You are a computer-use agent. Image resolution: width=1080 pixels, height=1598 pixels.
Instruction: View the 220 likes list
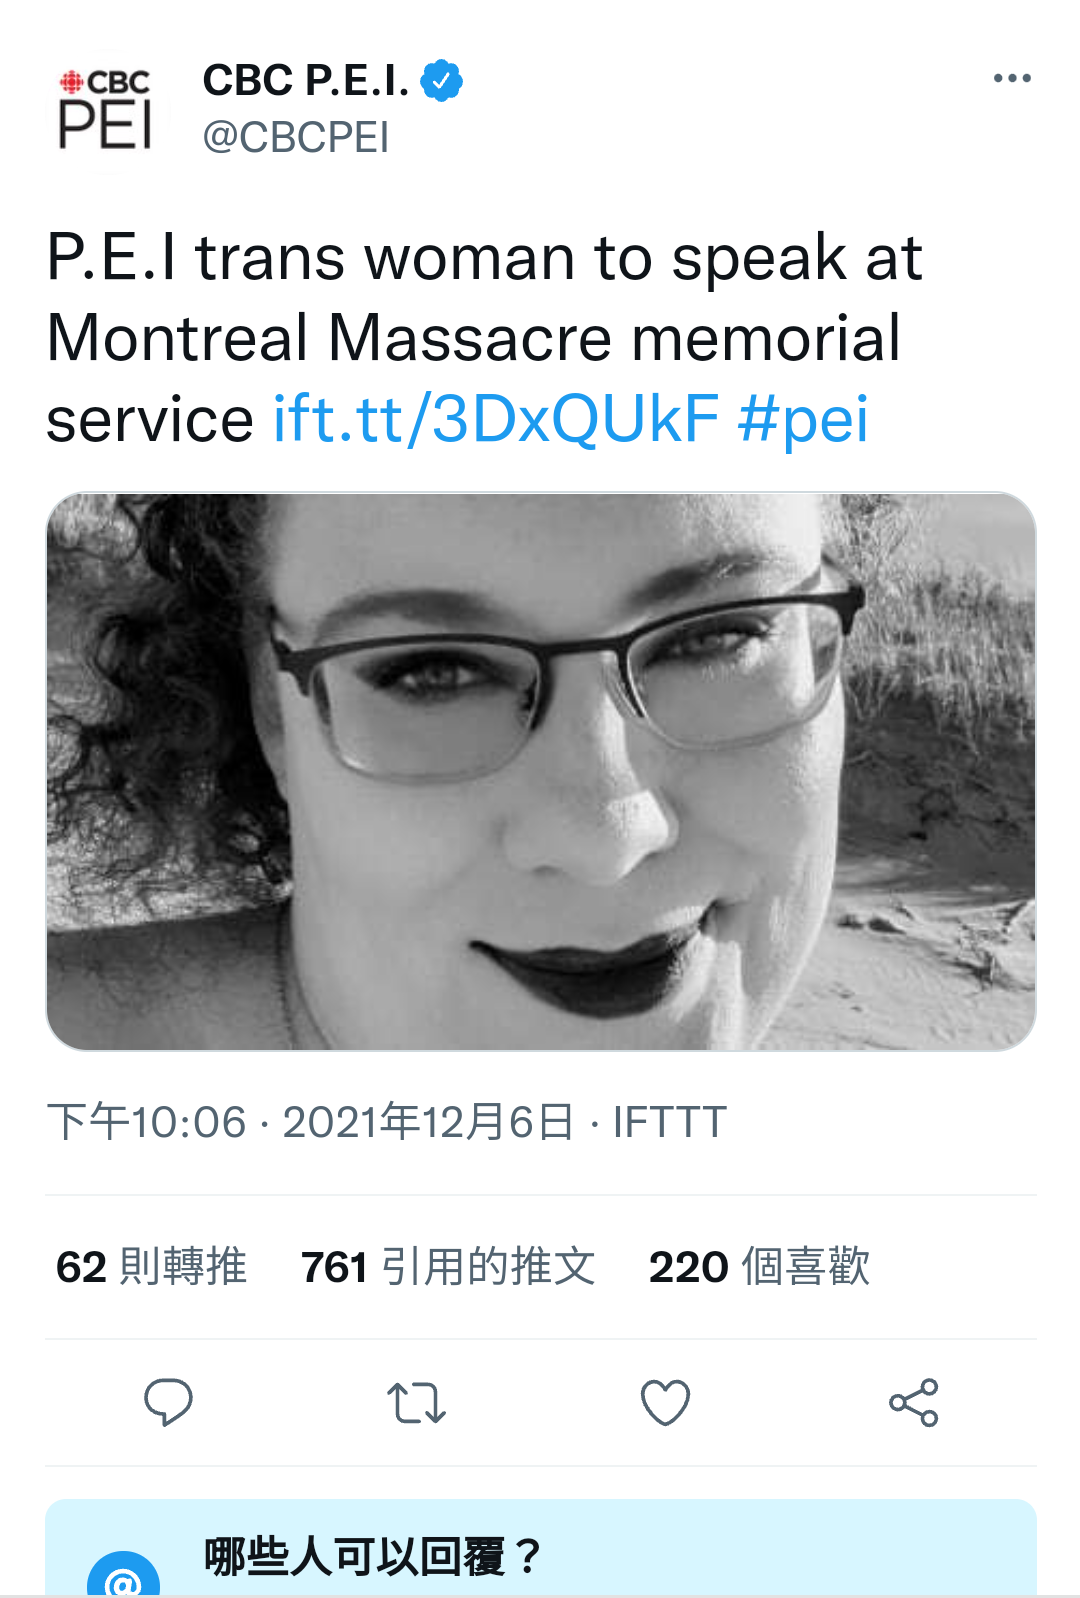click(759, 1266)
